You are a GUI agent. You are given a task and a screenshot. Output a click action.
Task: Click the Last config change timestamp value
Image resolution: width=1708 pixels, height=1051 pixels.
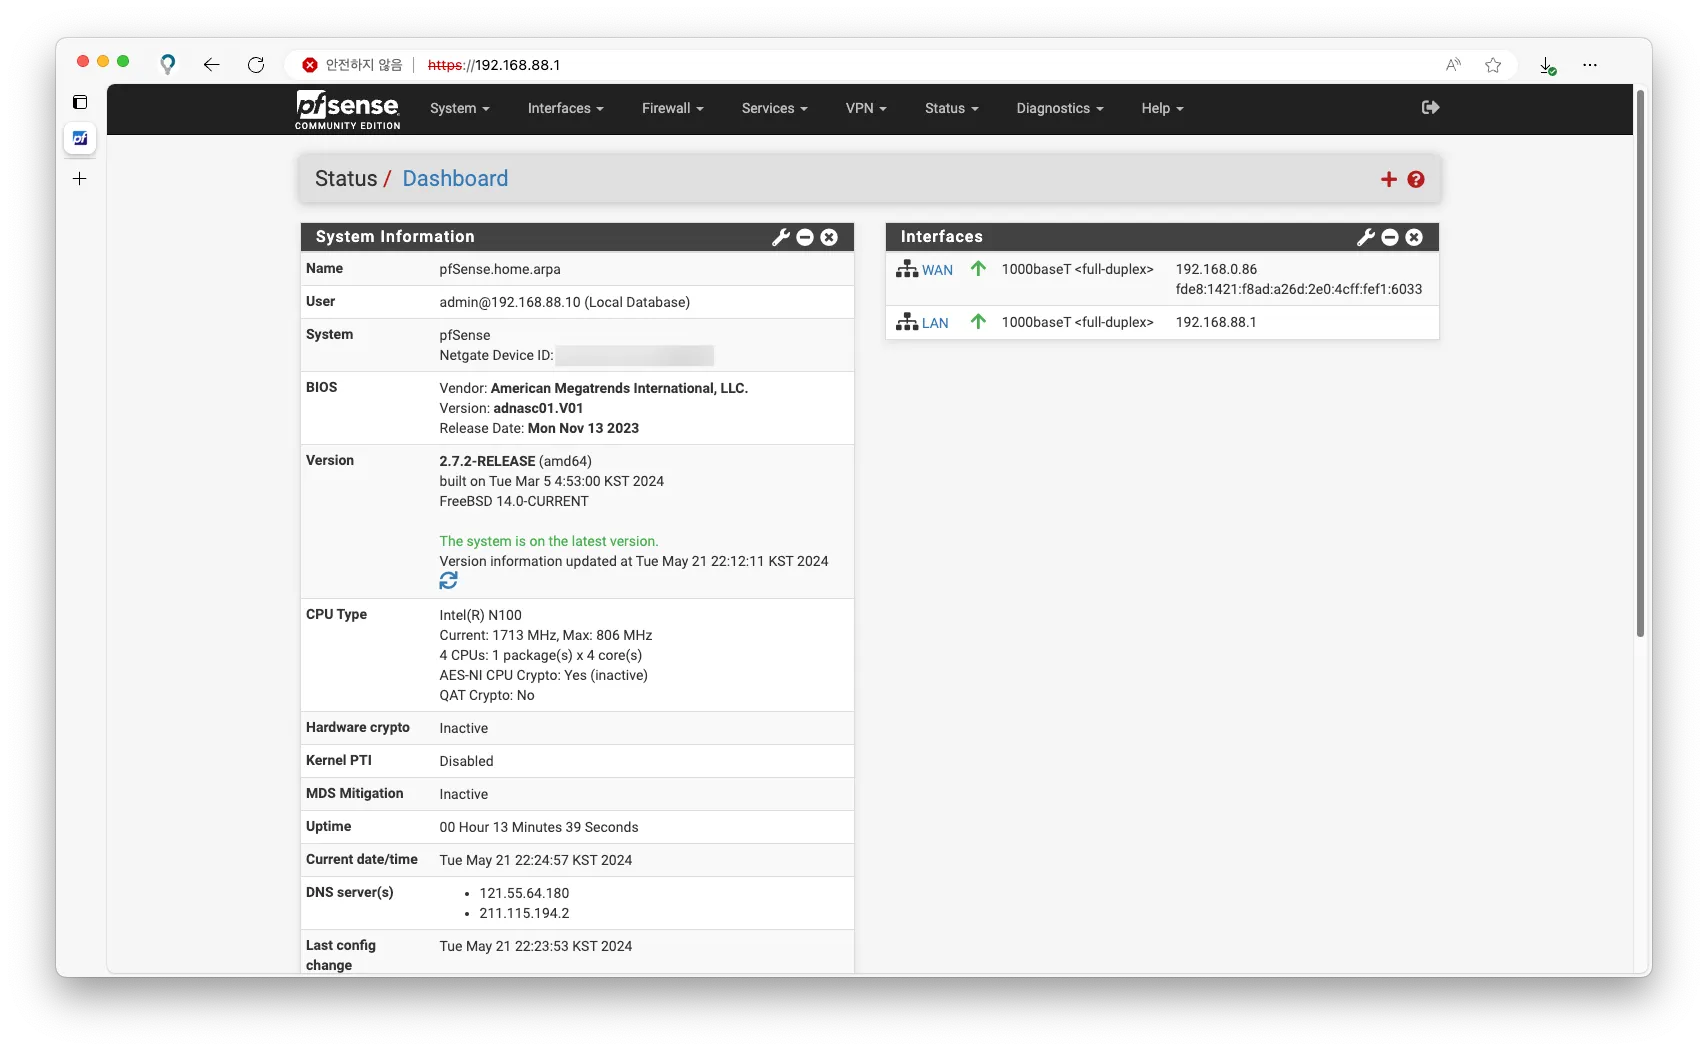pos(536,946)
